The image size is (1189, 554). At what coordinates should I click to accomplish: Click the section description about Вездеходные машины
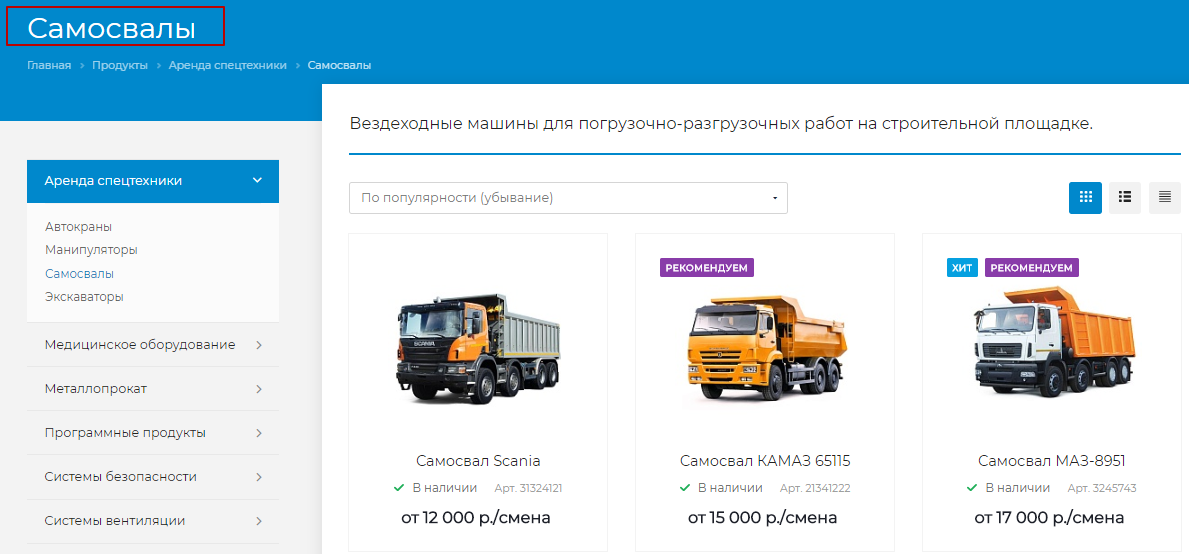(721, 124)
